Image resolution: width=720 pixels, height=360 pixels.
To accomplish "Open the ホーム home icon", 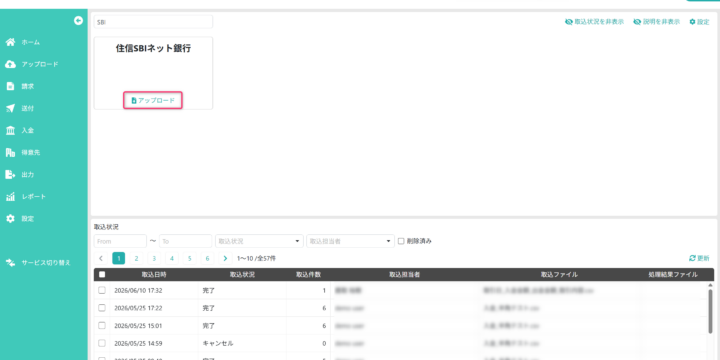I will click(10, 42).
